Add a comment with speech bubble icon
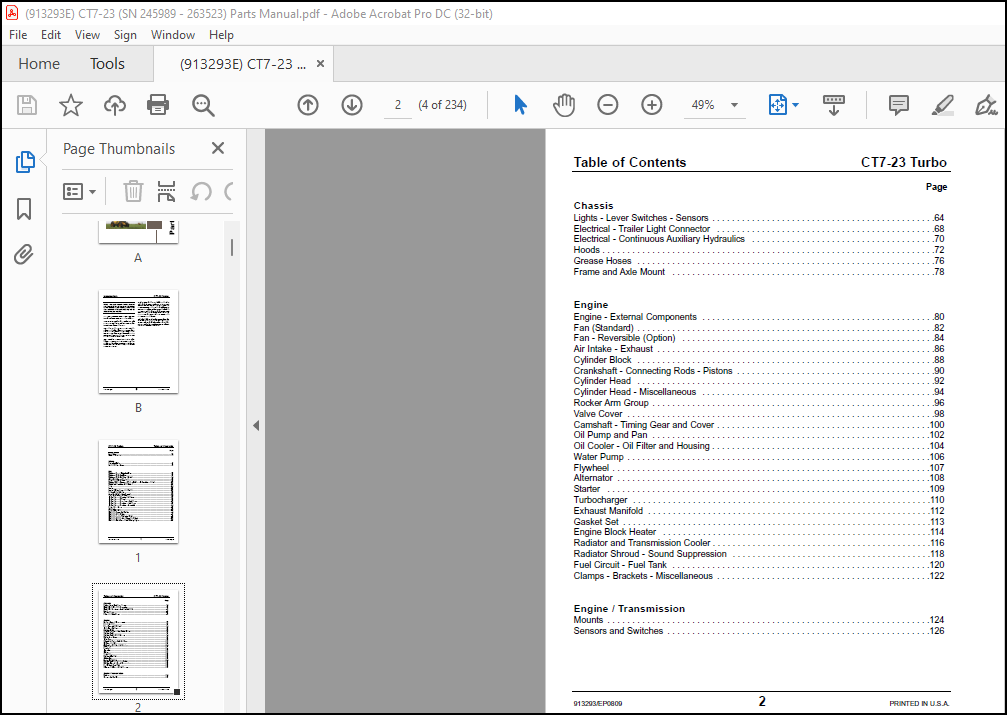 click(898, 105)
